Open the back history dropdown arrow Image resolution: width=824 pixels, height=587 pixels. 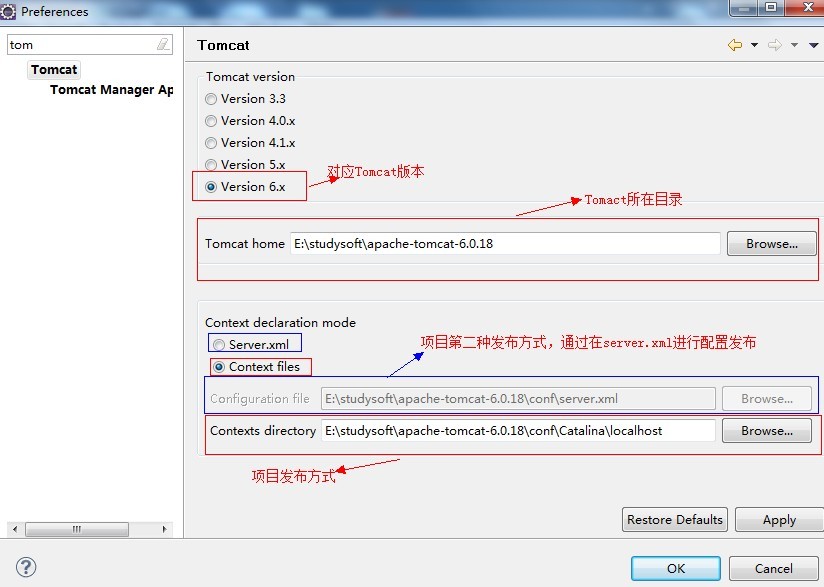pyautogui.click(x=754, y=45)
